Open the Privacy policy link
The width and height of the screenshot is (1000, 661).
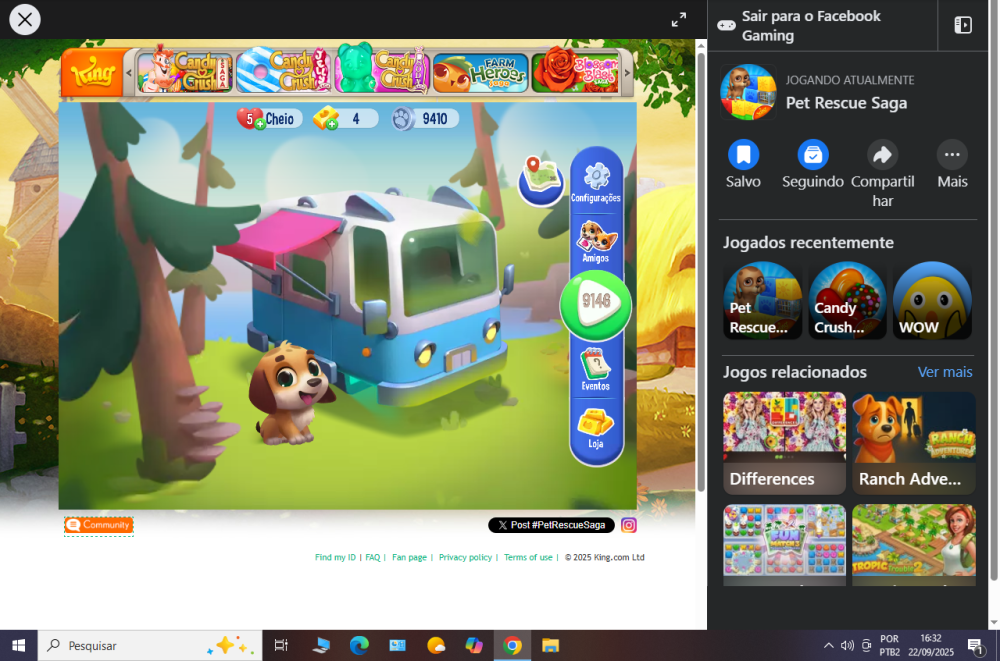click(x=465, y=557)
